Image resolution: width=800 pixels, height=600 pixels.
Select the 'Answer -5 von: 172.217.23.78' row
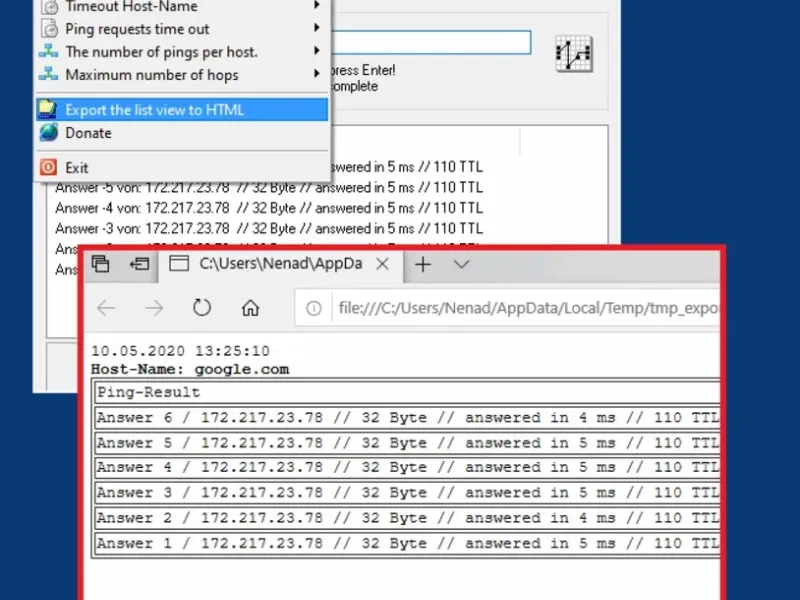(x=269, y=188)
